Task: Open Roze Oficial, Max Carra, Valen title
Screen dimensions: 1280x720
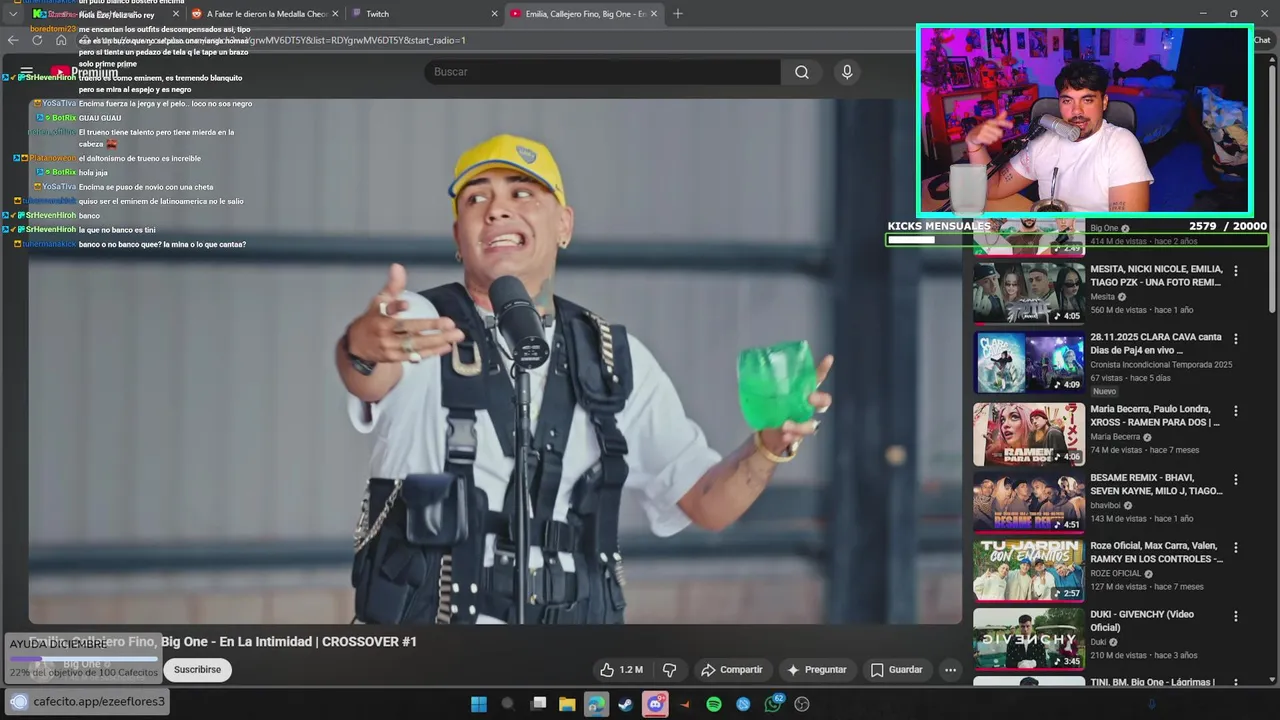Action: 1156,552
